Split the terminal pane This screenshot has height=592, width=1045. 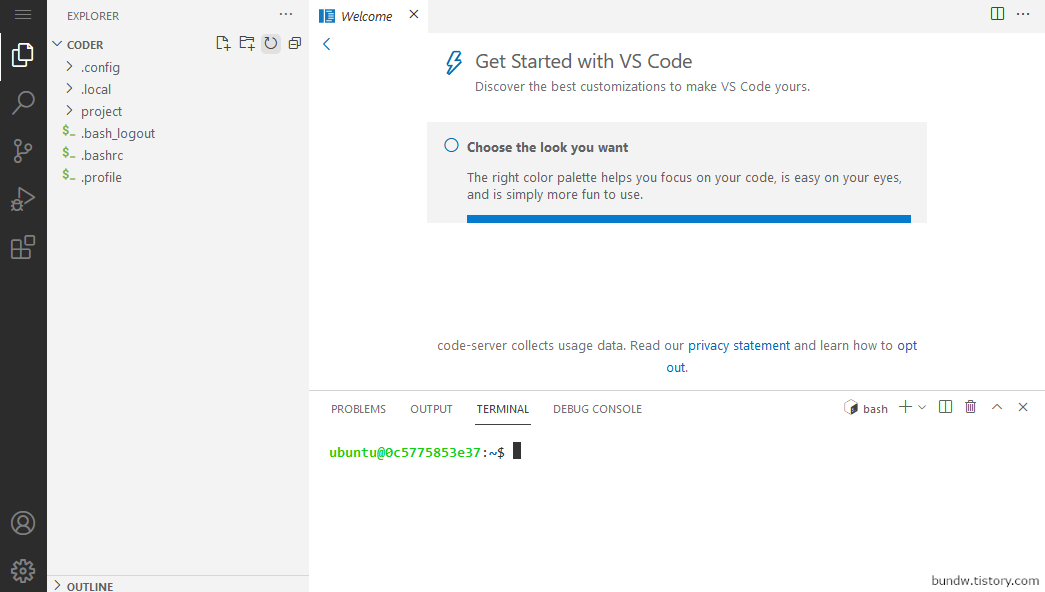coord(945,407)
